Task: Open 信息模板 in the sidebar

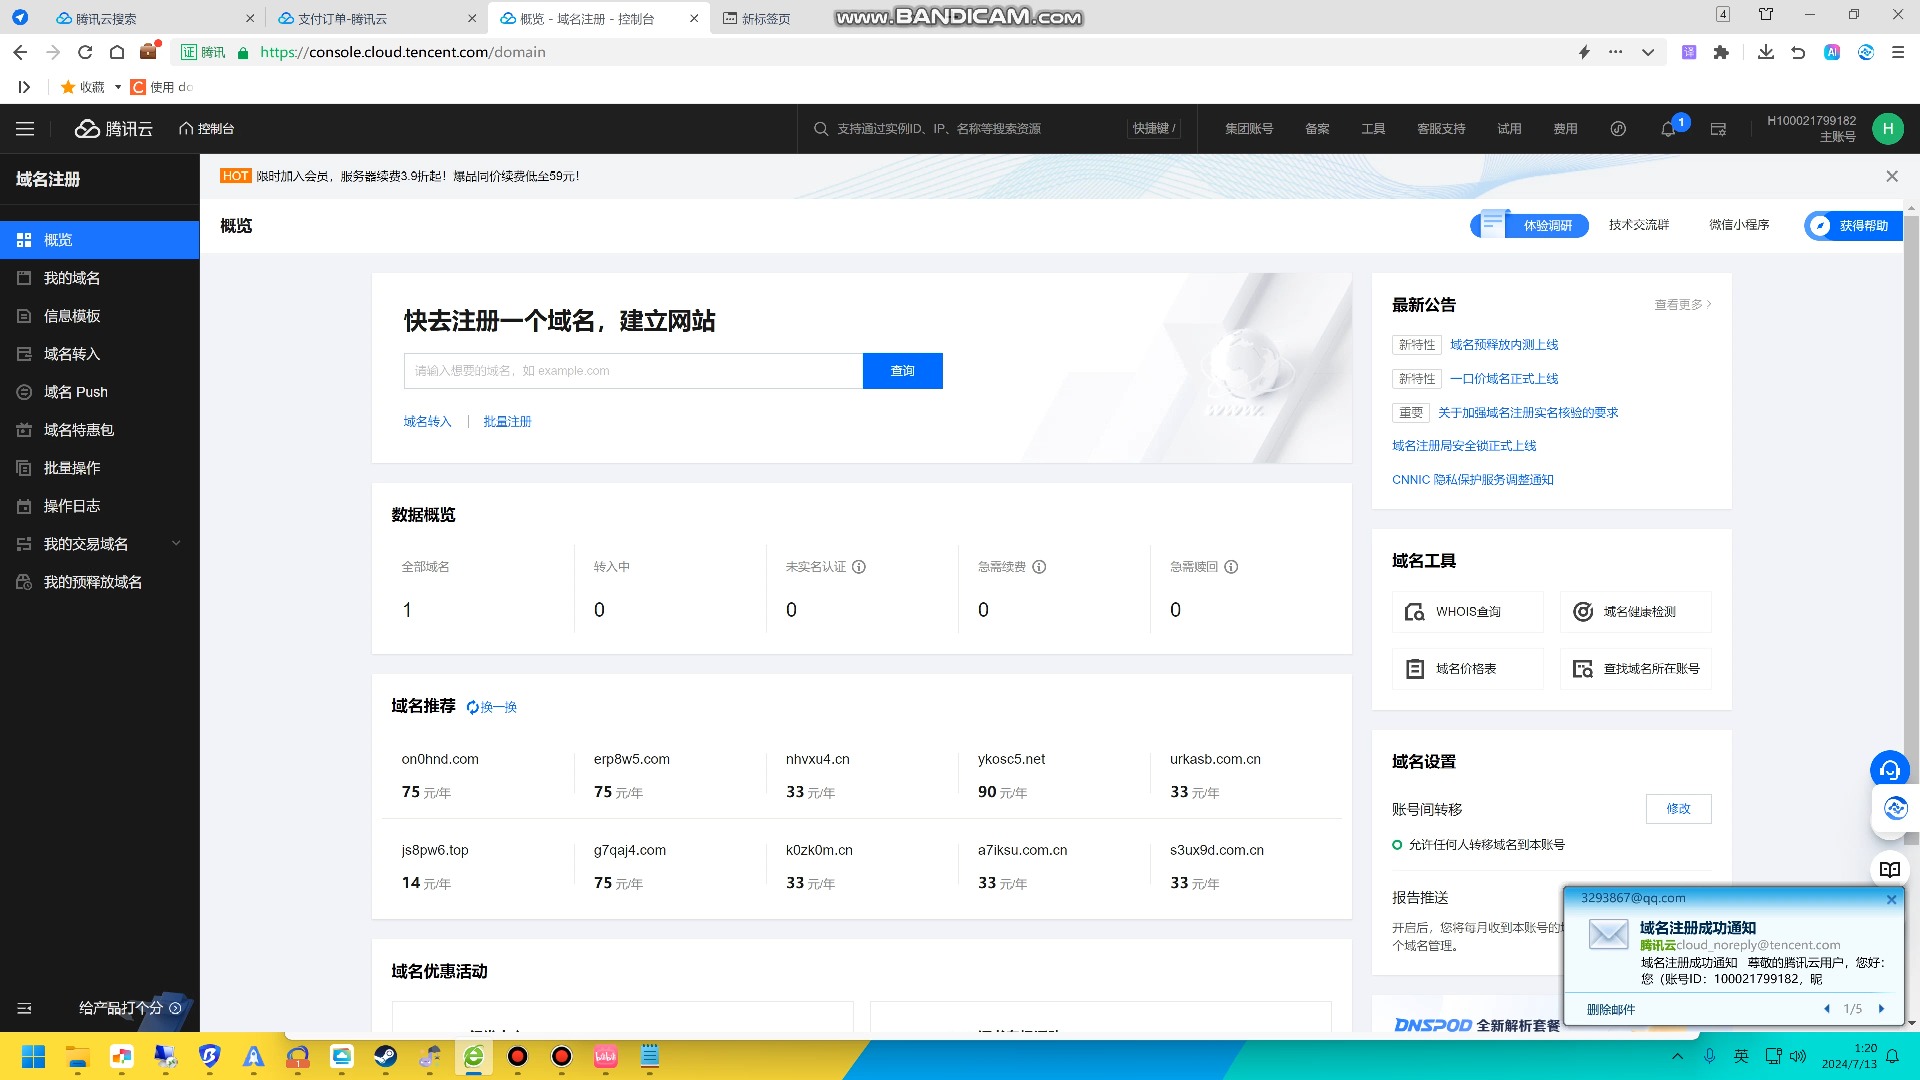Action: 100,316
